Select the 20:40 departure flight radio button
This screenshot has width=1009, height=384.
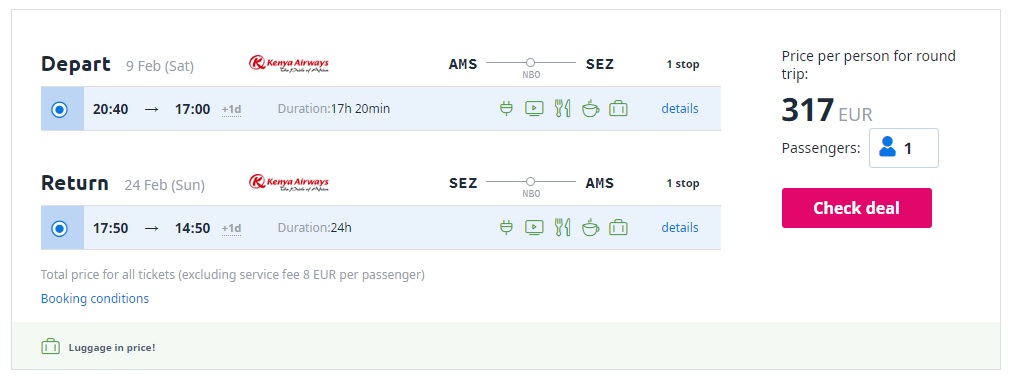coord(60,109)
